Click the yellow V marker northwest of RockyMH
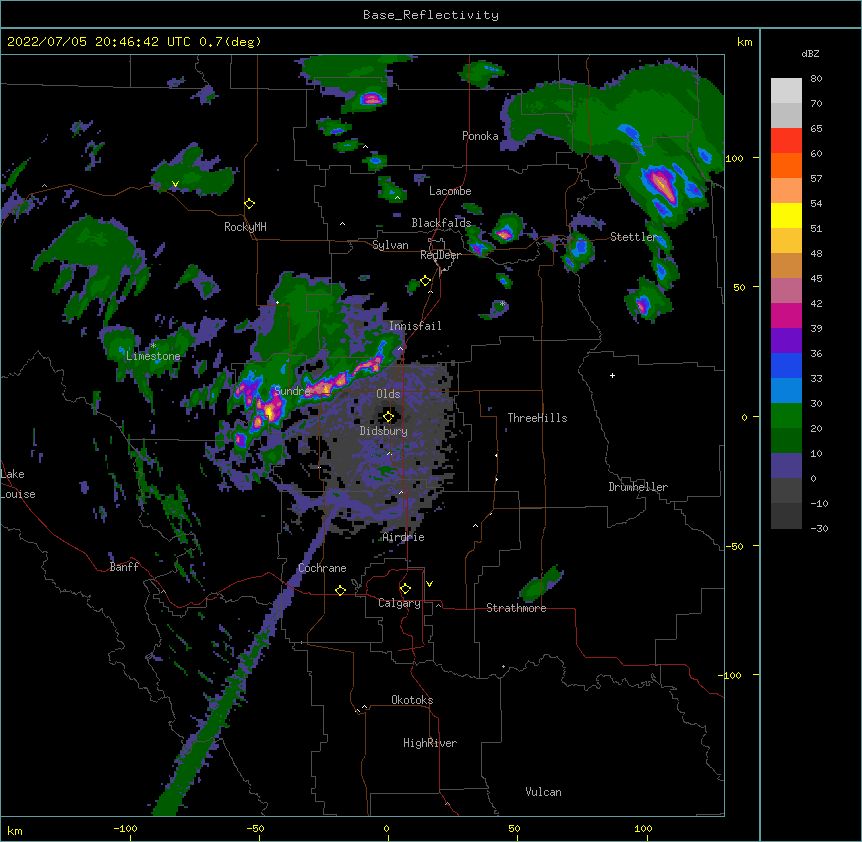862x842 pixels. (175, 184)
